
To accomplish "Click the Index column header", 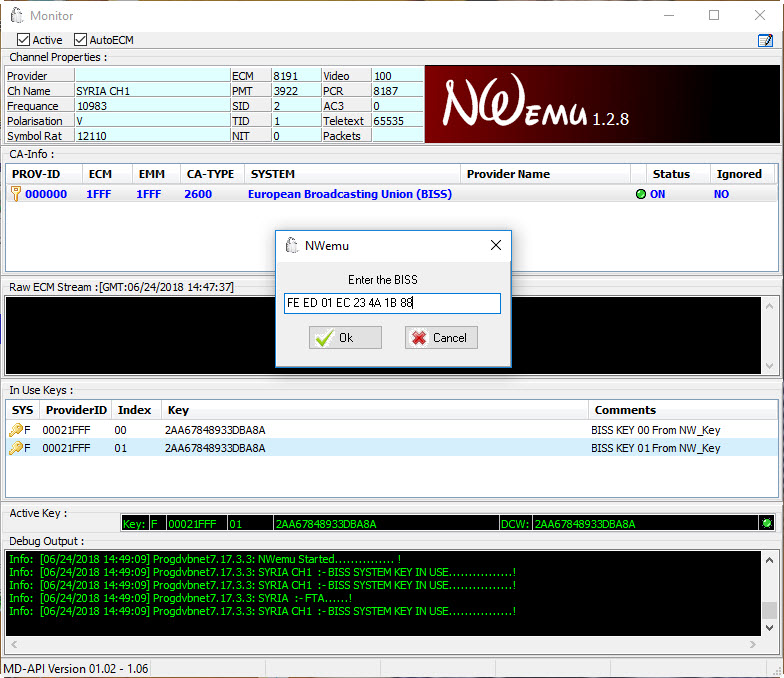I will coord(136,410).
